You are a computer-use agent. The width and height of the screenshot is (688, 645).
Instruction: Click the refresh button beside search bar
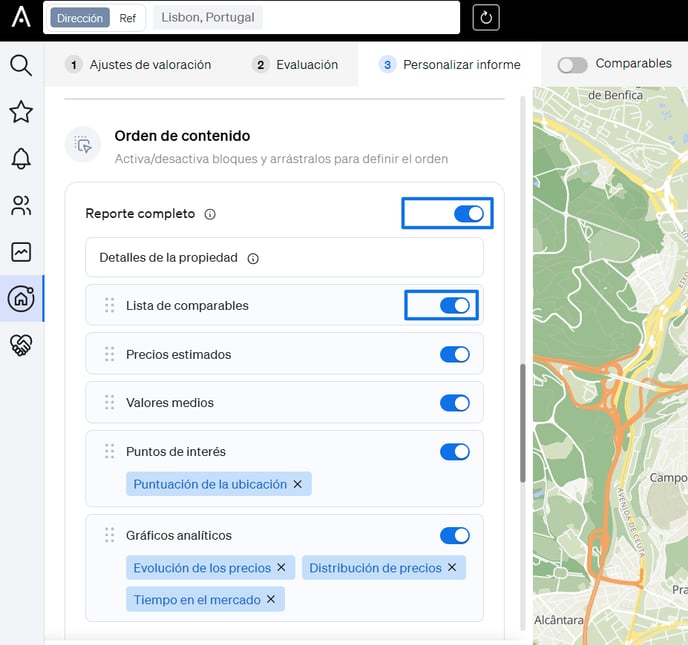click(485, 17)
